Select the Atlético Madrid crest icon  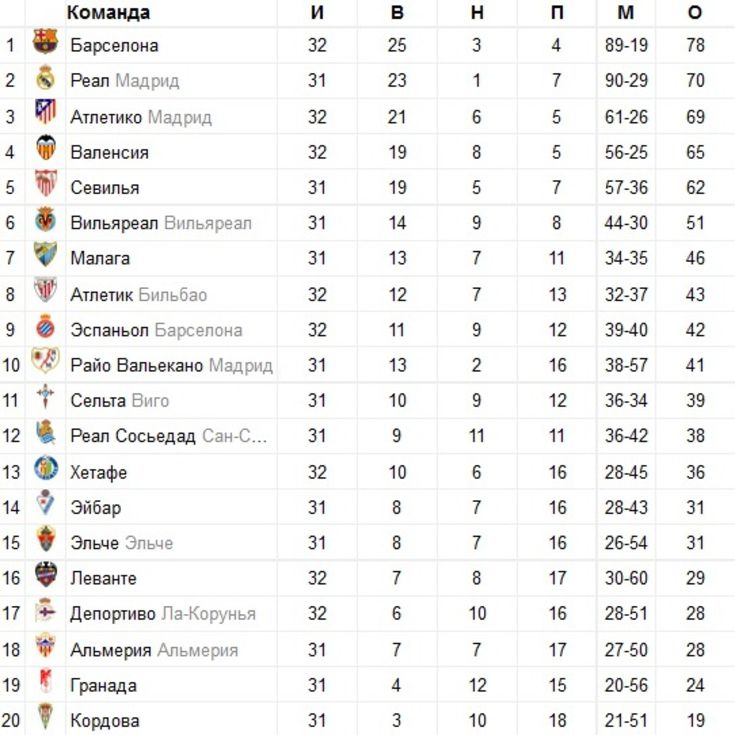coord(45,112)
